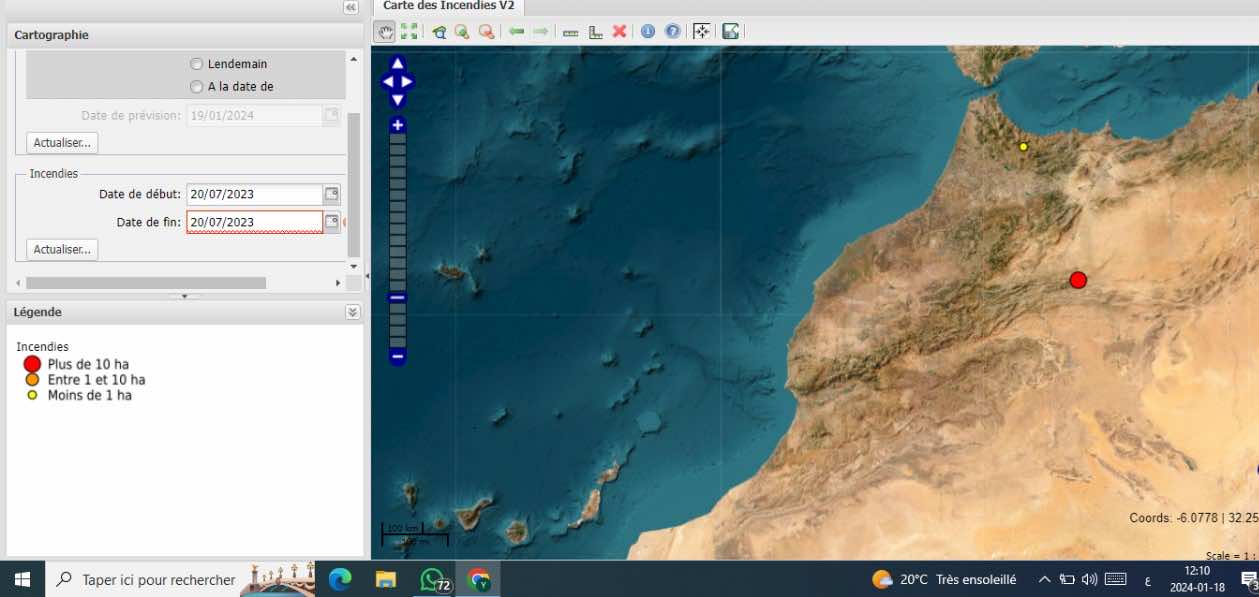The height and width of the screenshot is (597, 1259).
Task: Open calendar picker for Date de fin
Action: pos(332,222)
